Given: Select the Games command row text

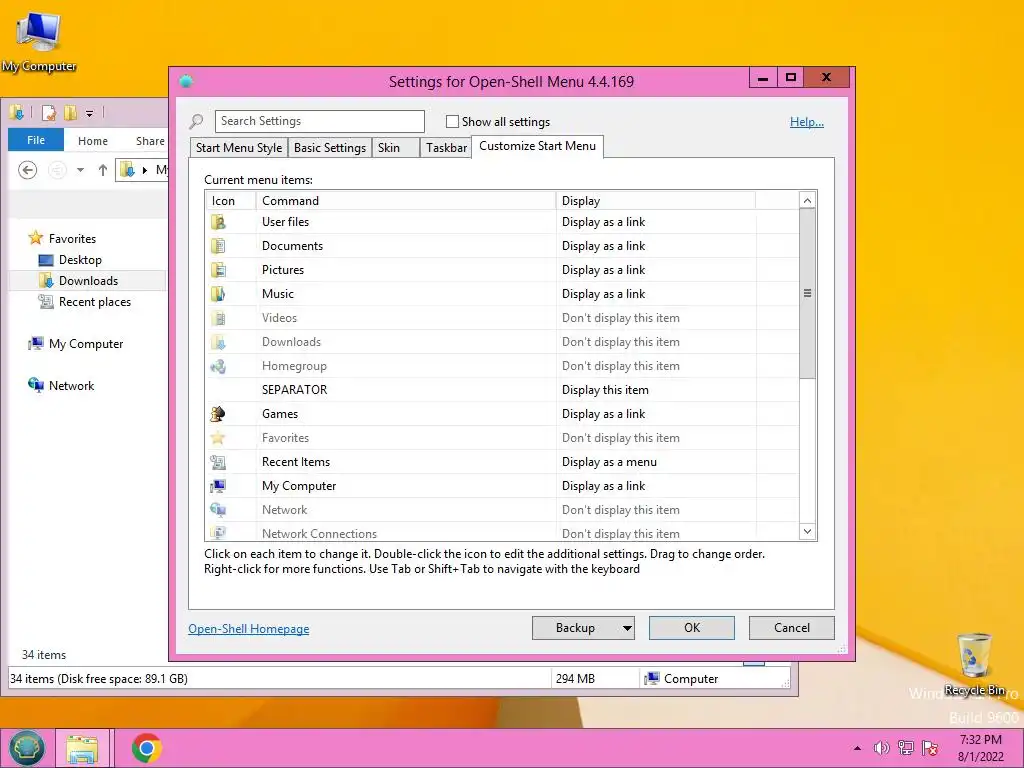Looking at the screenshot, I should [280, 414].
